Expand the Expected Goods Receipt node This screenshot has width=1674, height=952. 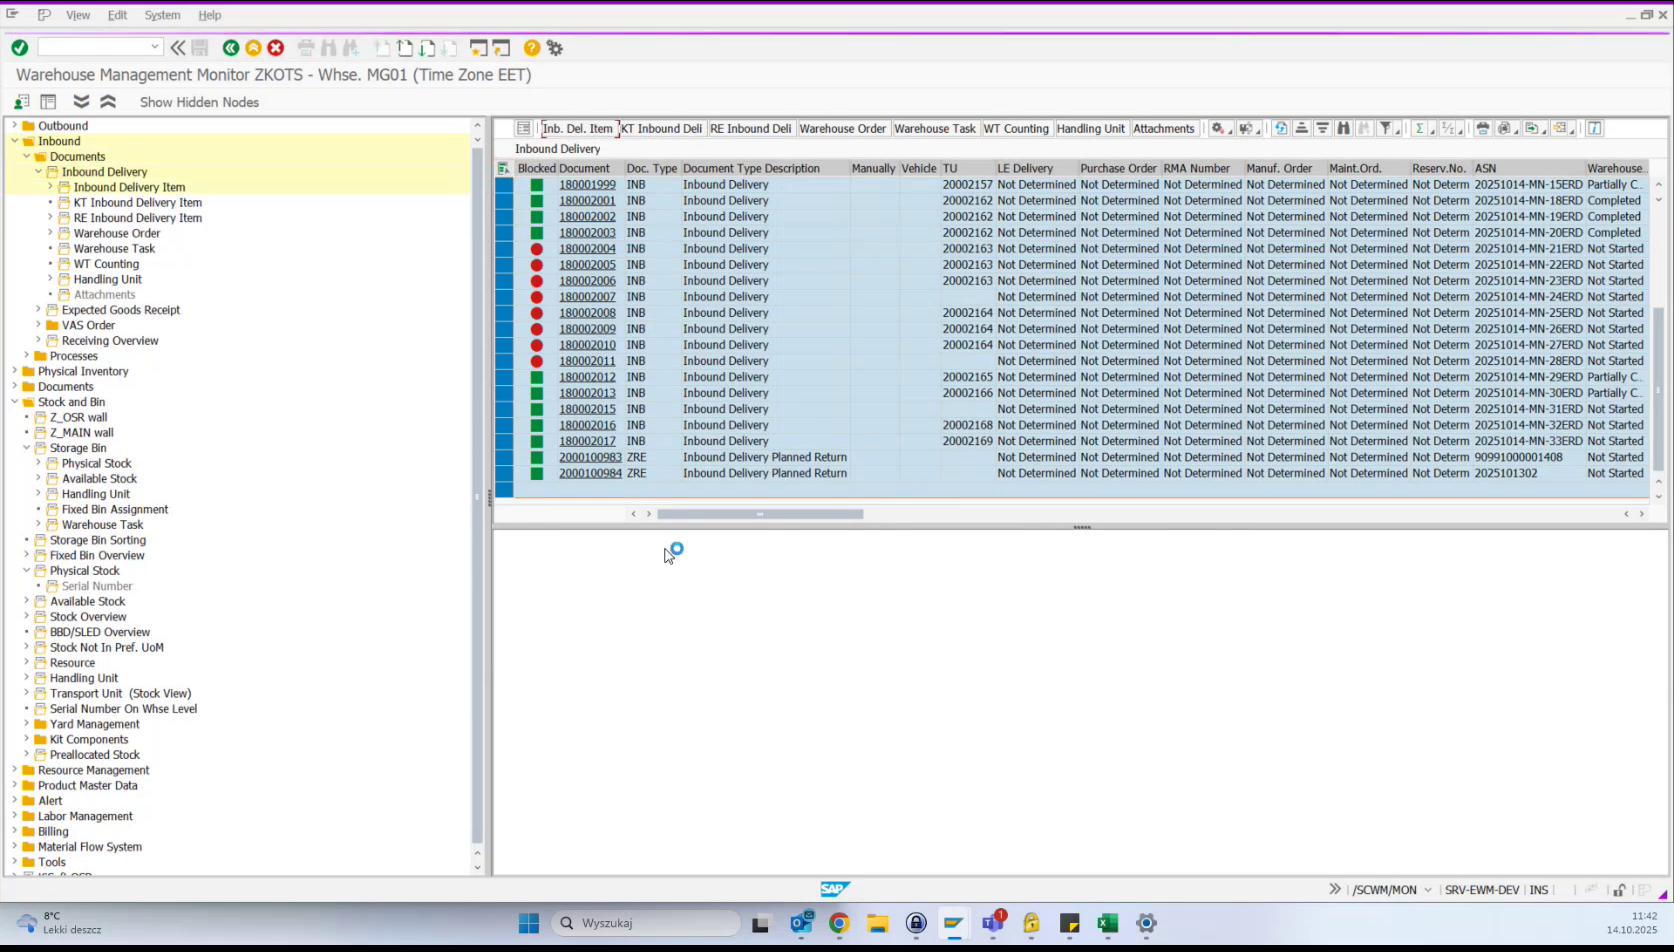point(40,310)
